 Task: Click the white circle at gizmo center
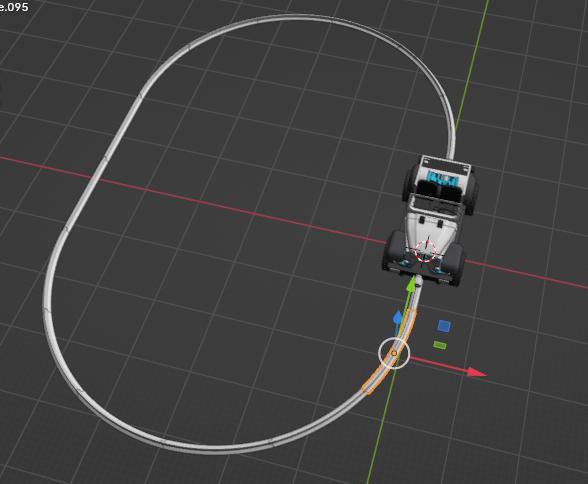(x=394, y=353)
